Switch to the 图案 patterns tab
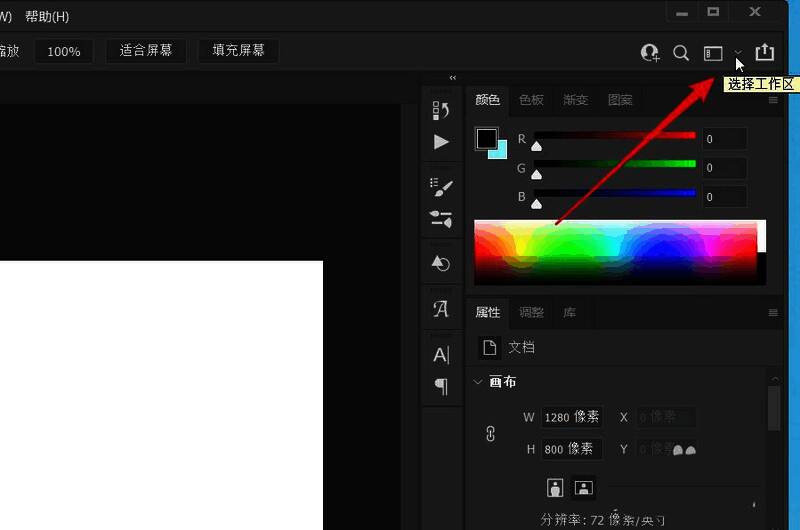 (x=620, y=100)
